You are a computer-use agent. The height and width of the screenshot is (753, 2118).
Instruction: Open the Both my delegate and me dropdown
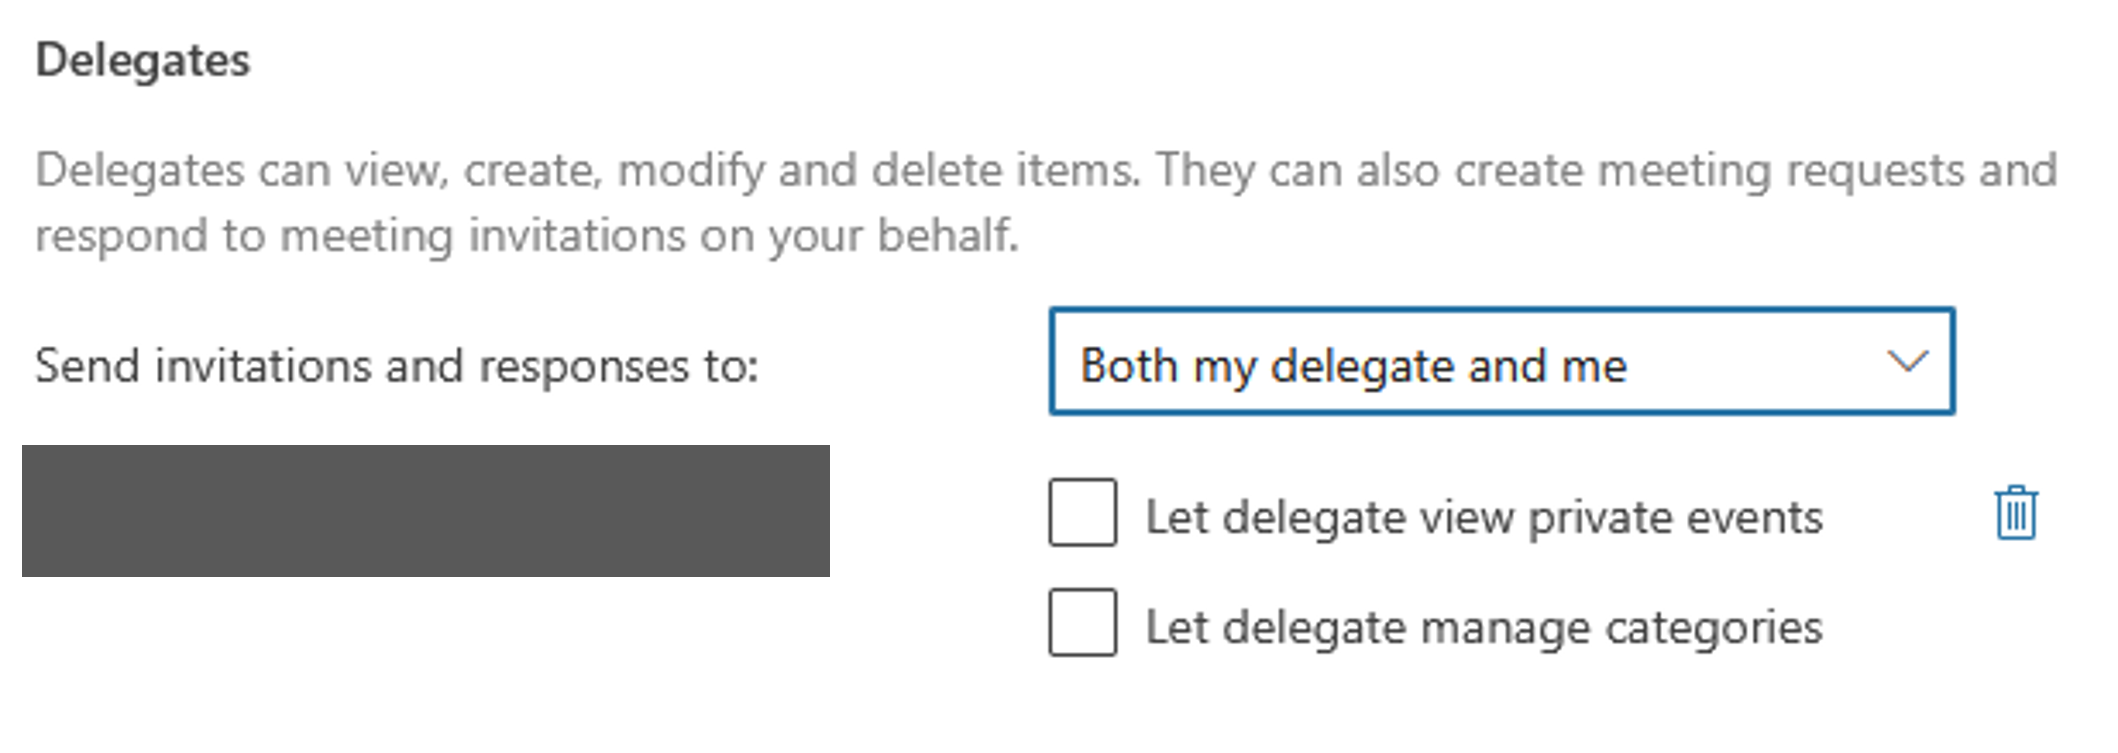[1500, 362]
